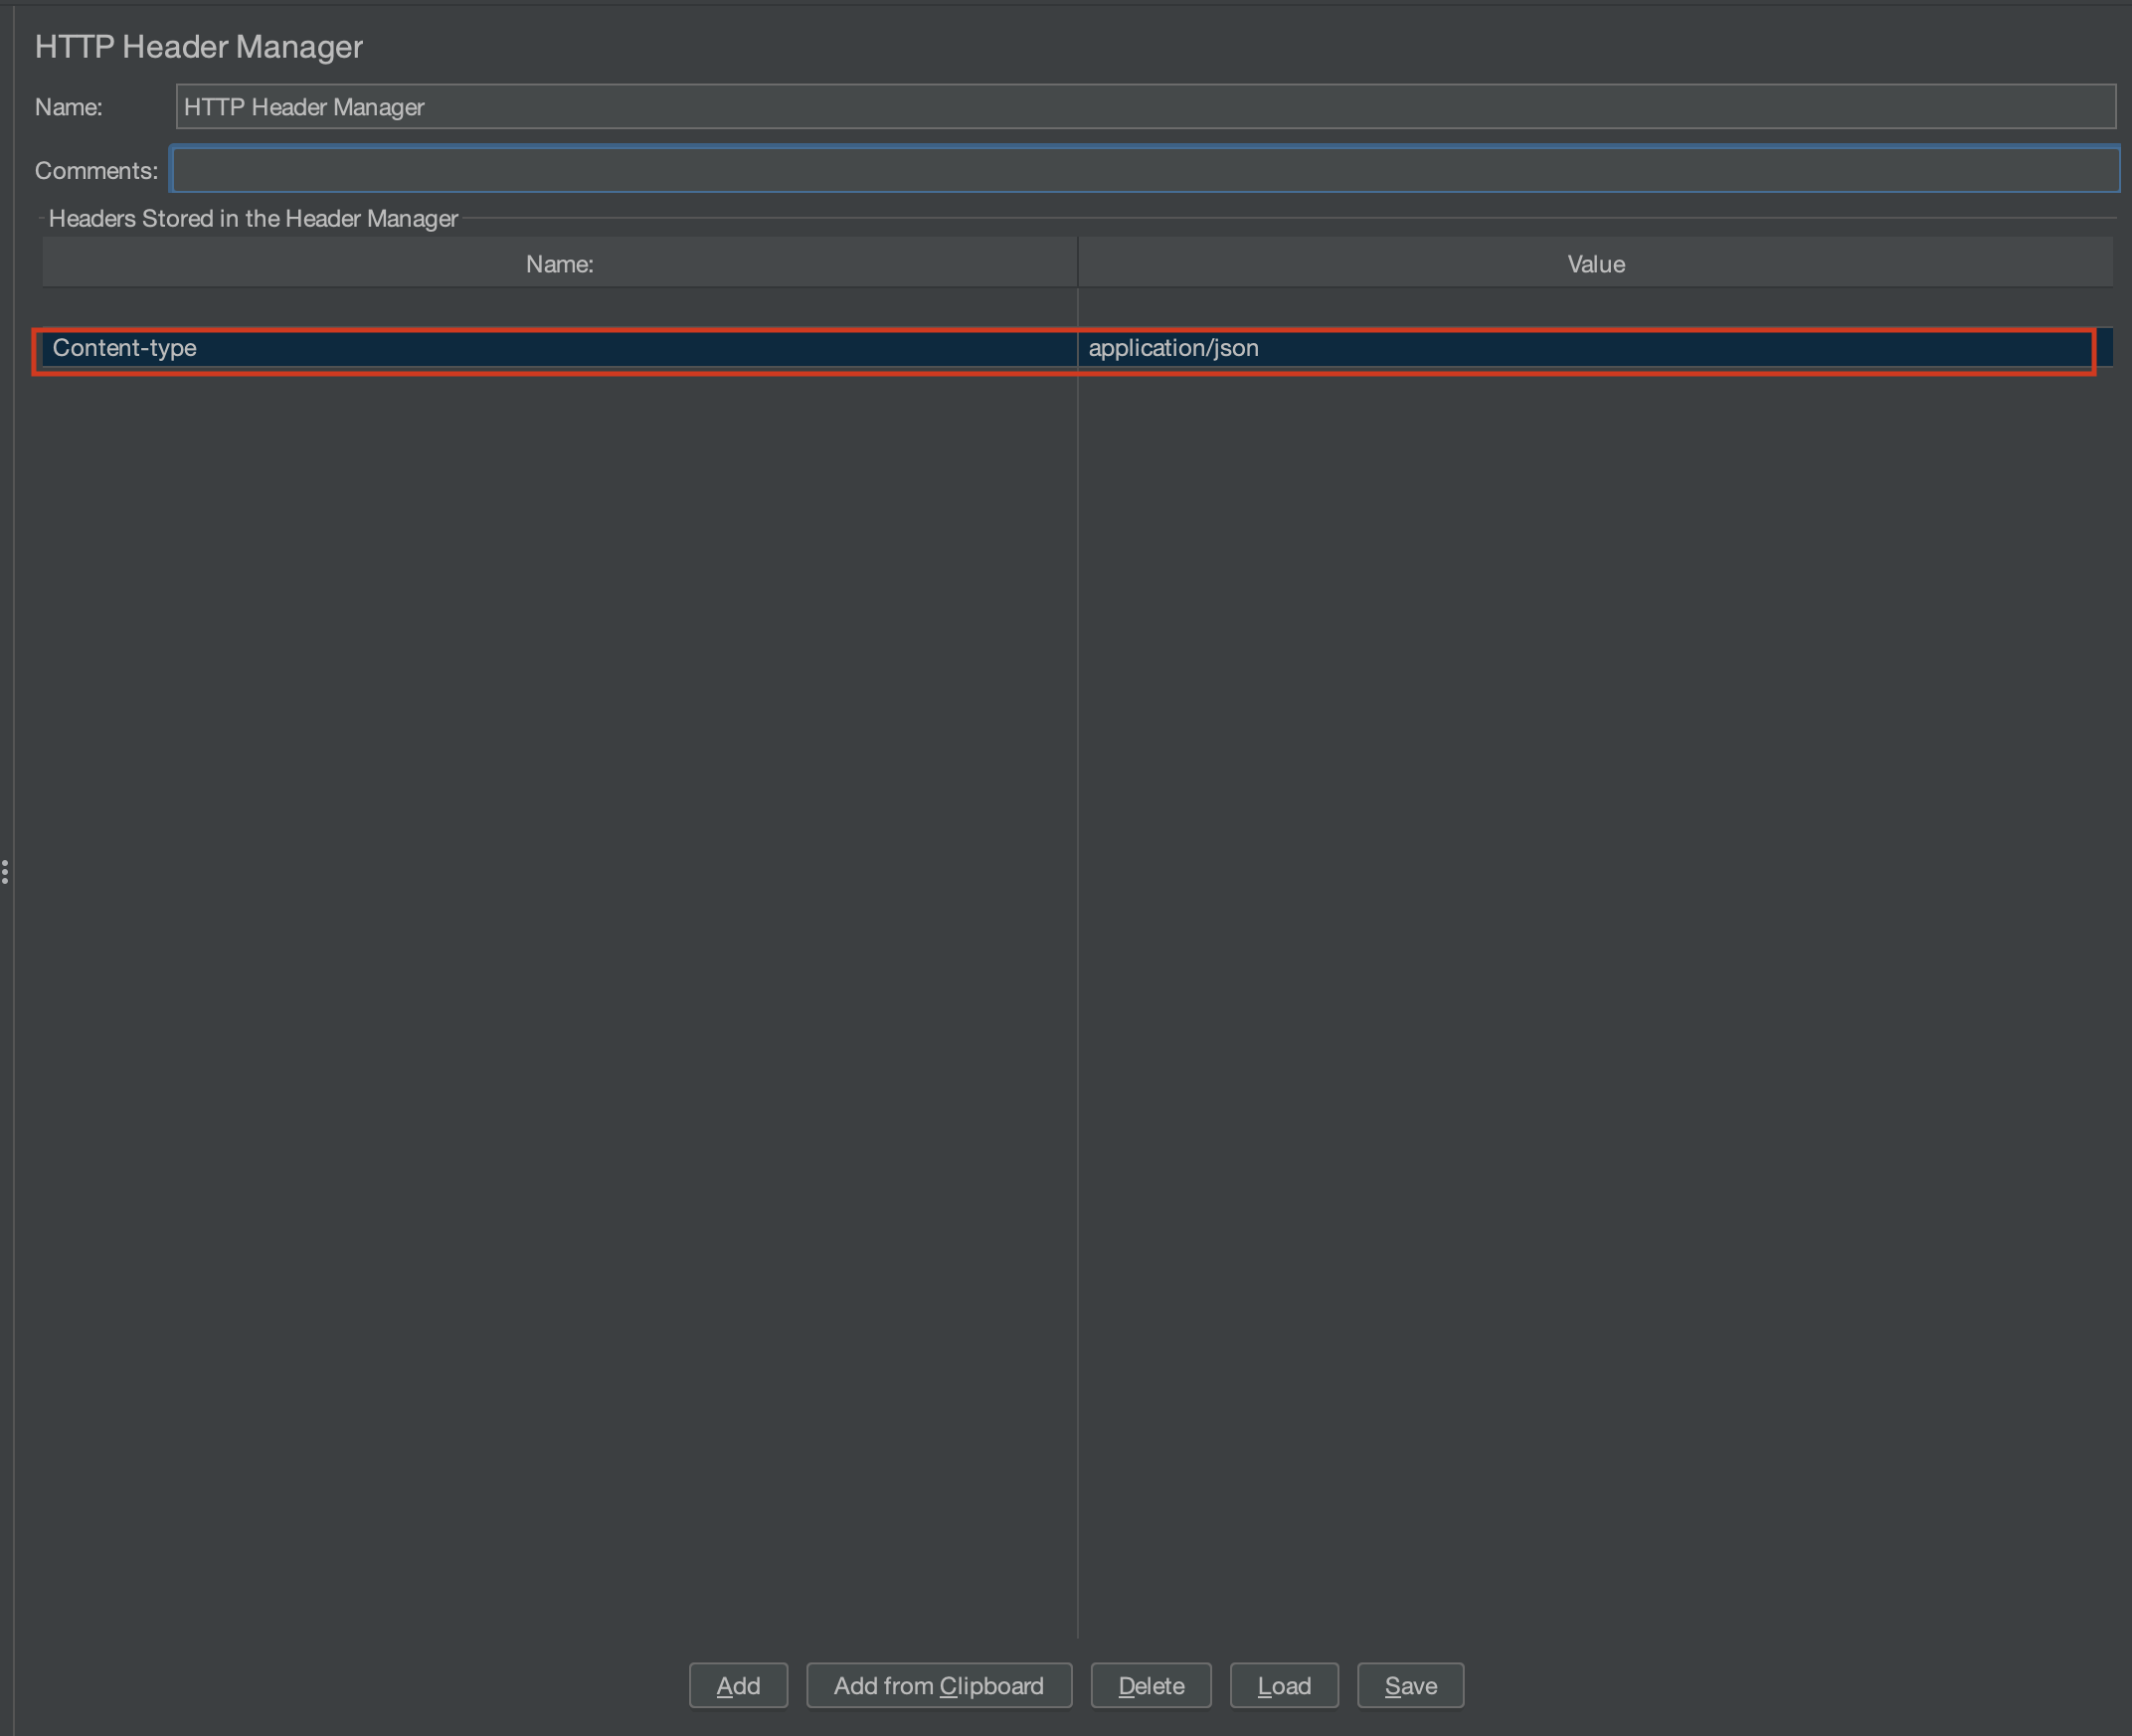This screenshot has height=1736, width=2132.
Task: Click empty table area below Content-type row
Action: (x=558, y=900)
